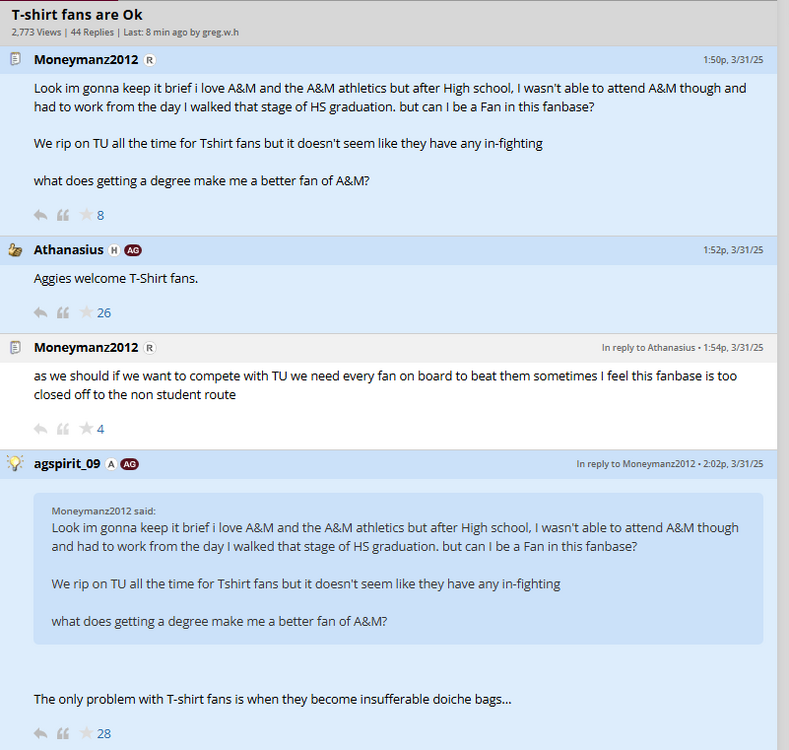This screenshot has width=789, height=750.
Task: Open Athanasius user profile
Action: [68, 250]
